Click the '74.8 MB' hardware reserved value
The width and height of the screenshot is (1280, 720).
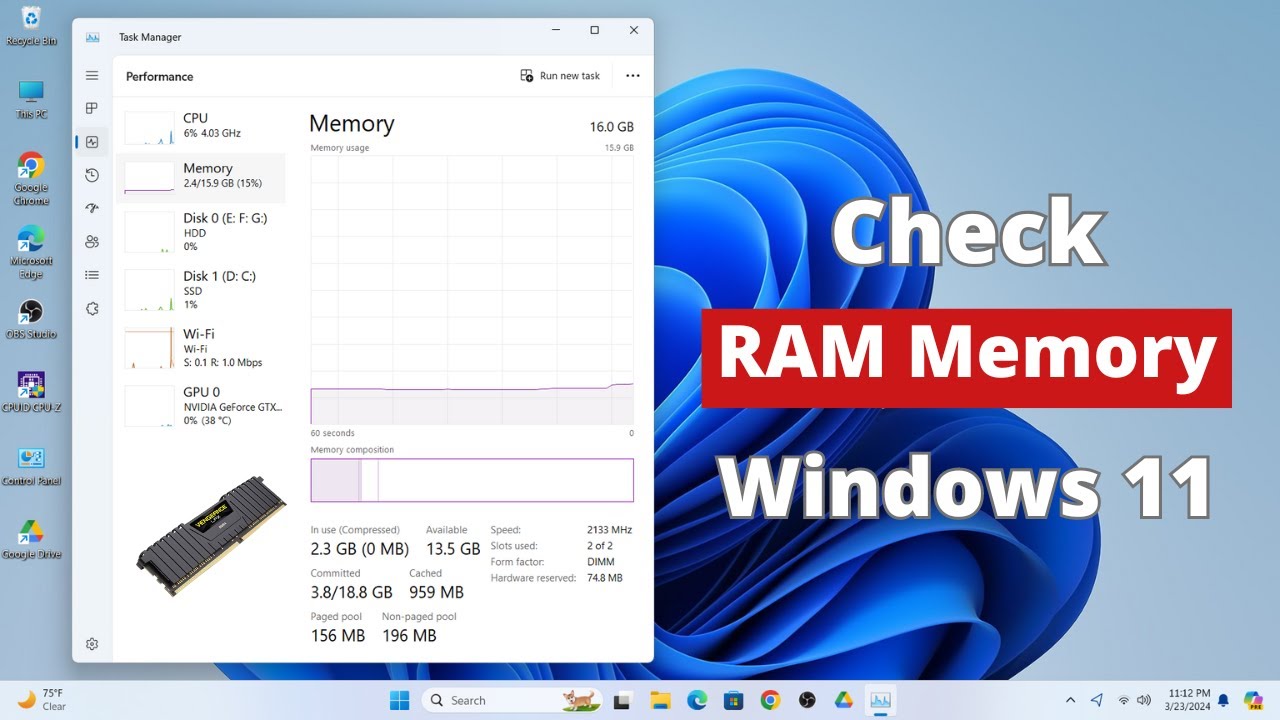click(605, 578)
